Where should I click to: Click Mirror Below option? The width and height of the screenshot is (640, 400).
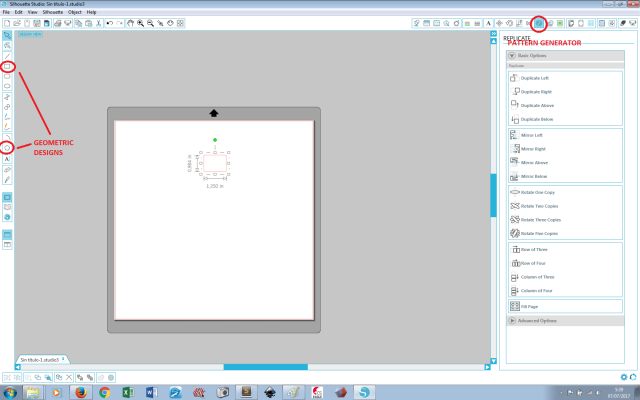pos(565,176)
